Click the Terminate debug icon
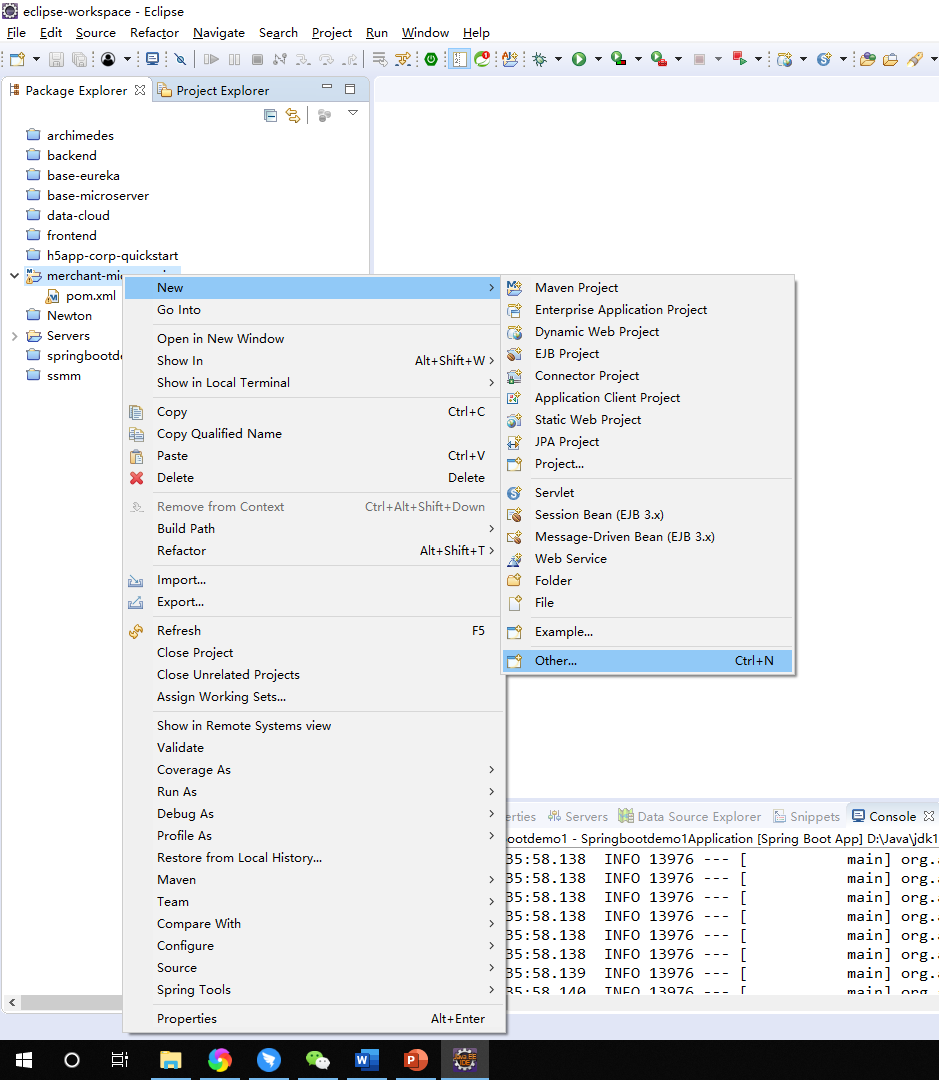 pos(257,59)
